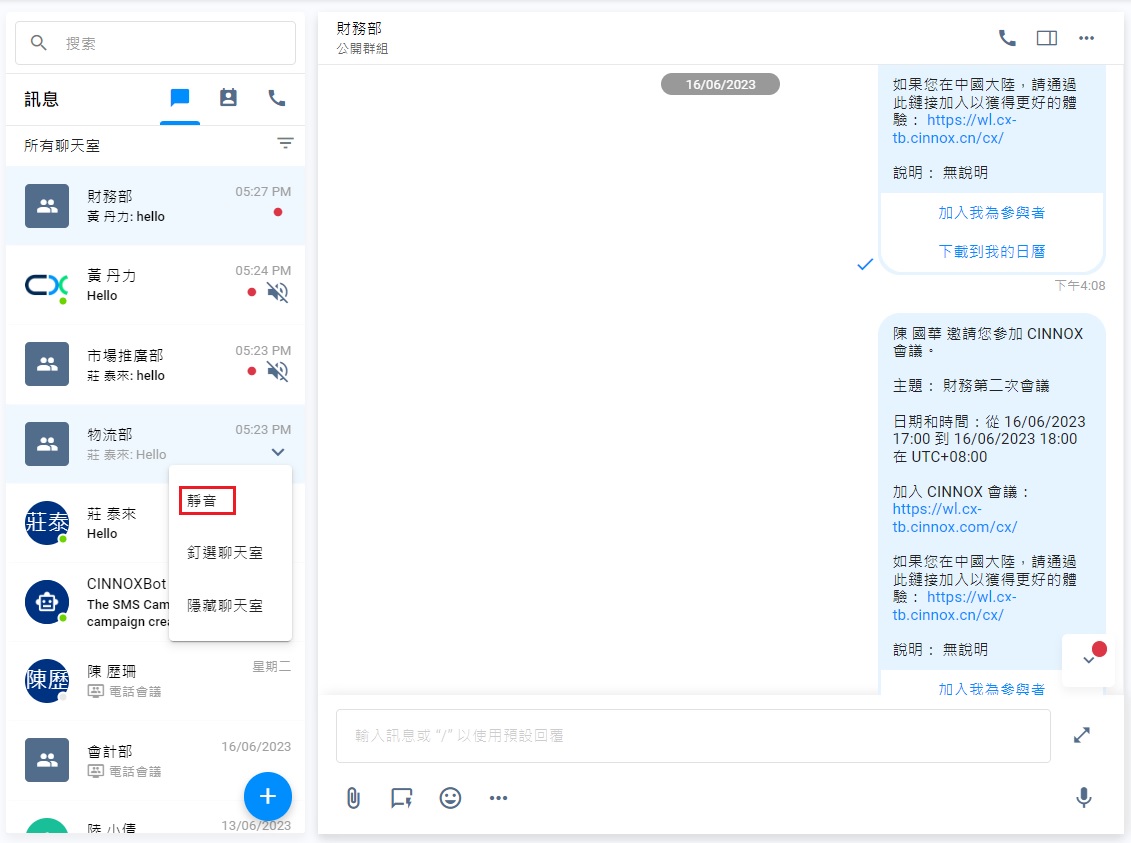Click unread red dot on 財務部 chat
This screenshot has height=843, width=1131.
point(277,212)
